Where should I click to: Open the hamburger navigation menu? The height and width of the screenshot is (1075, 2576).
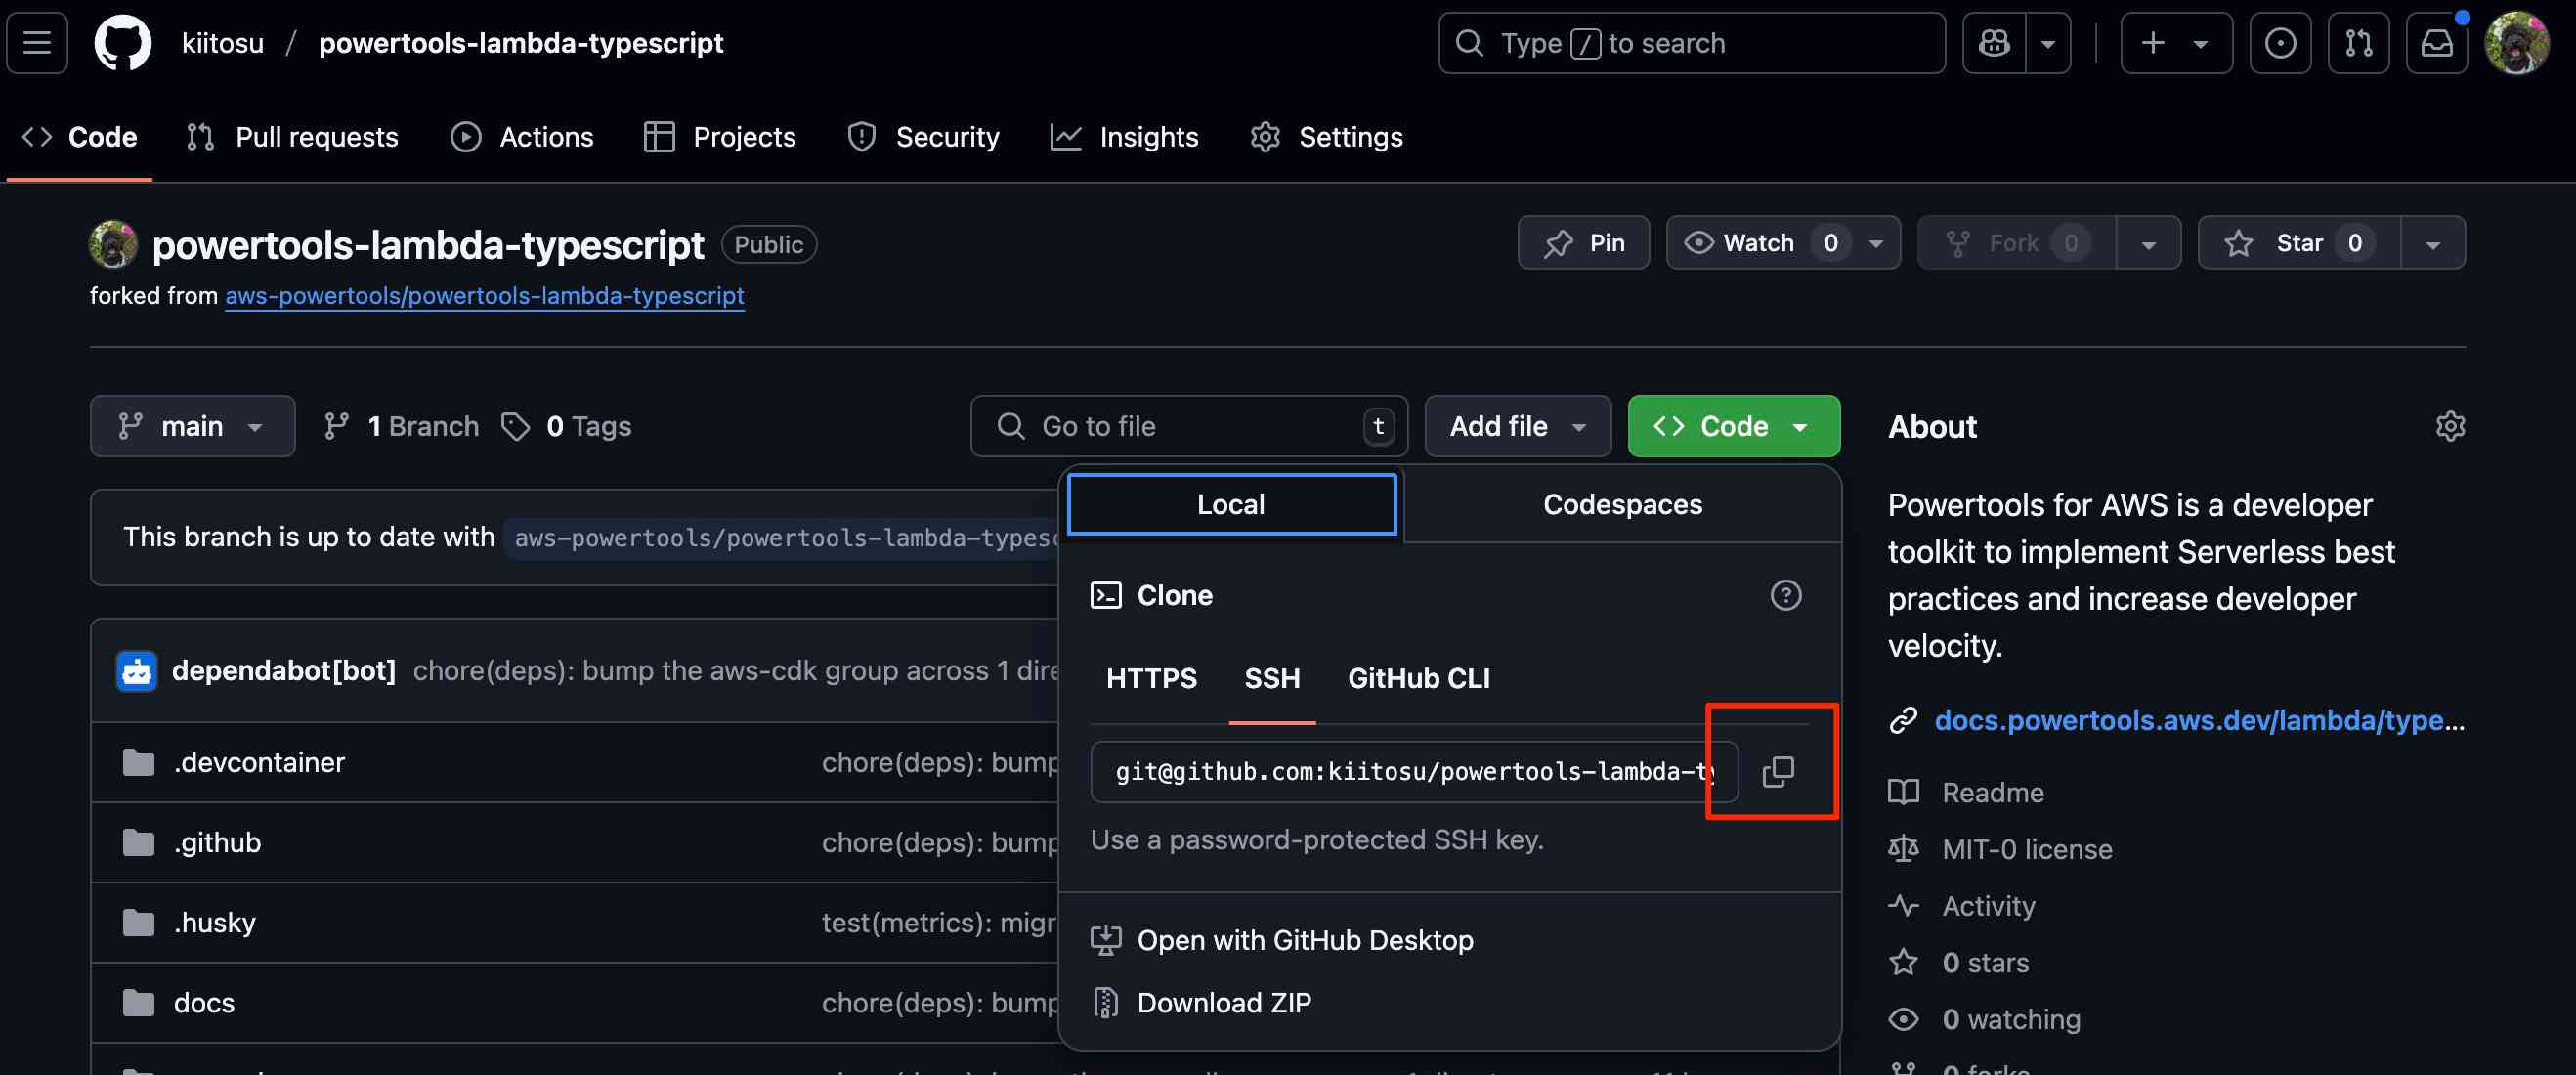[x=37, y=43]
